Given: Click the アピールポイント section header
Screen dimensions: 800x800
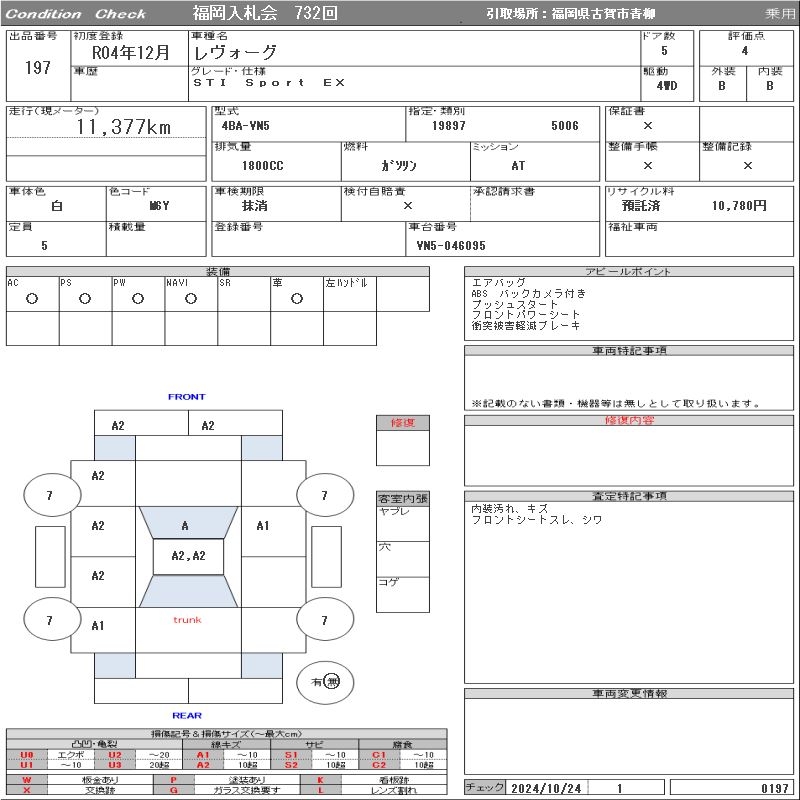Looking at the screenshot, I should 627,272.
